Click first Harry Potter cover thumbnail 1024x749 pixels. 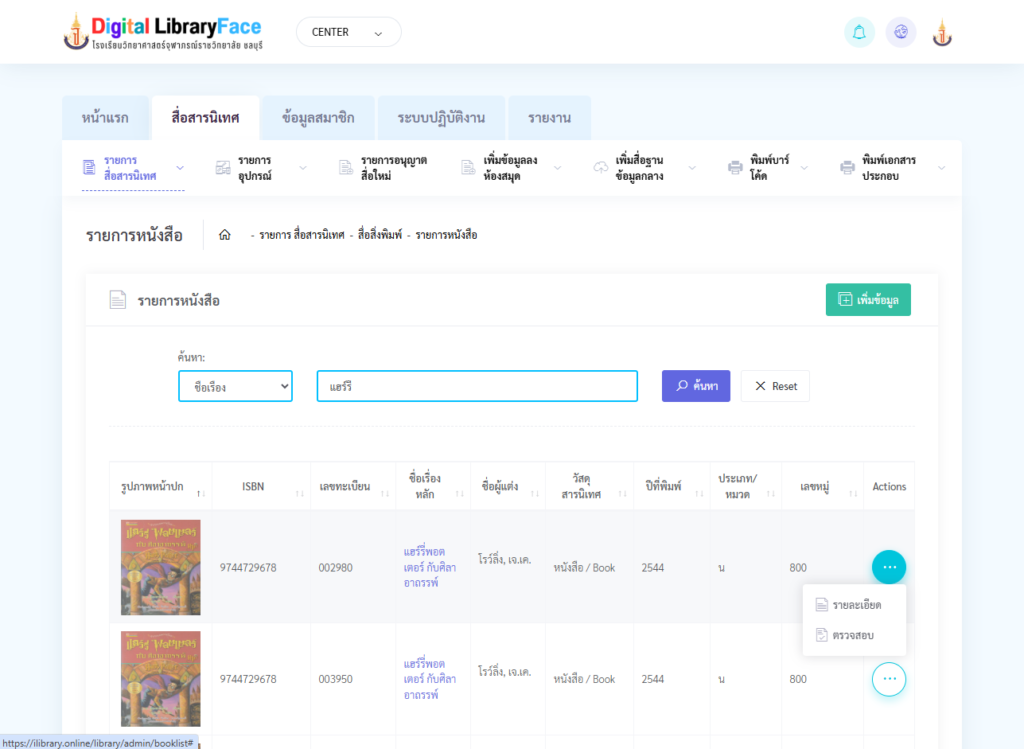[x=160, y=567]
